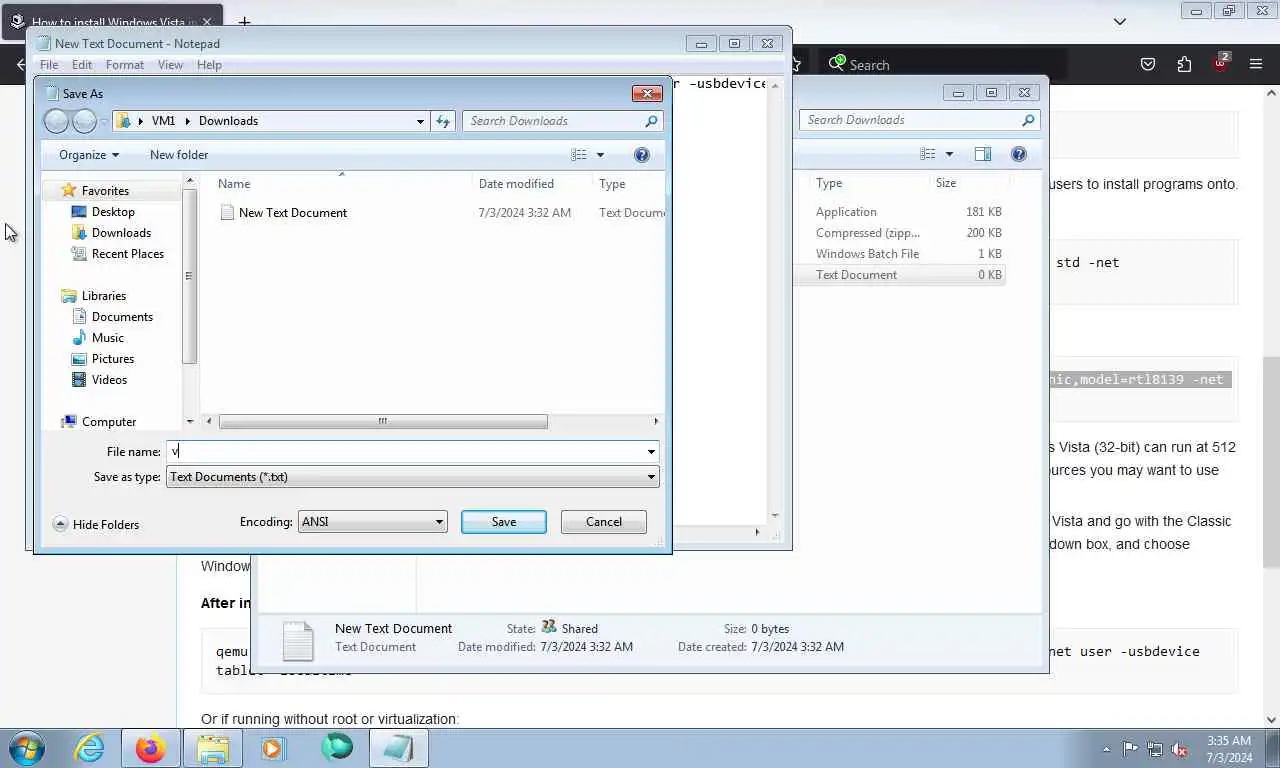This screenshot has width=1280, height=768.
Task: Open Notepad's File menu
Action: pyautogui.click(x=48, y=65)
